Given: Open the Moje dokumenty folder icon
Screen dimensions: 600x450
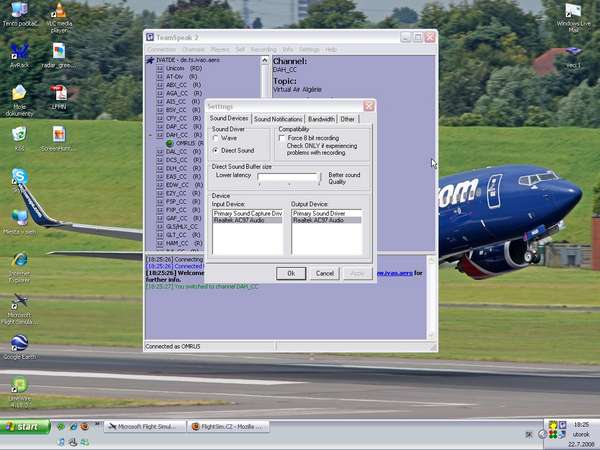Looking at the screenshot, I should pos(19,93).
